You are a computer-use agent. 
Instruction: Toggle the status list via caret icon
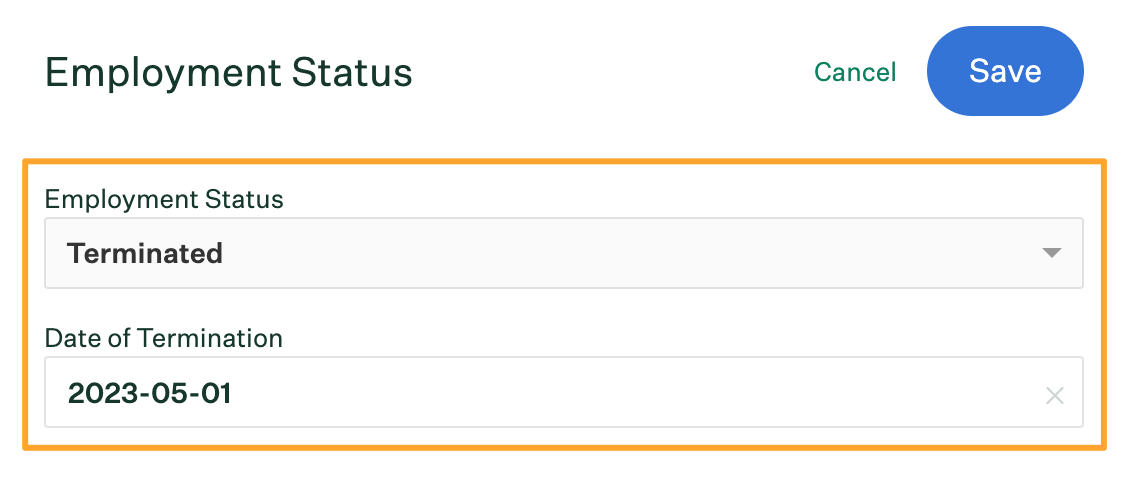click(1052, 253)
